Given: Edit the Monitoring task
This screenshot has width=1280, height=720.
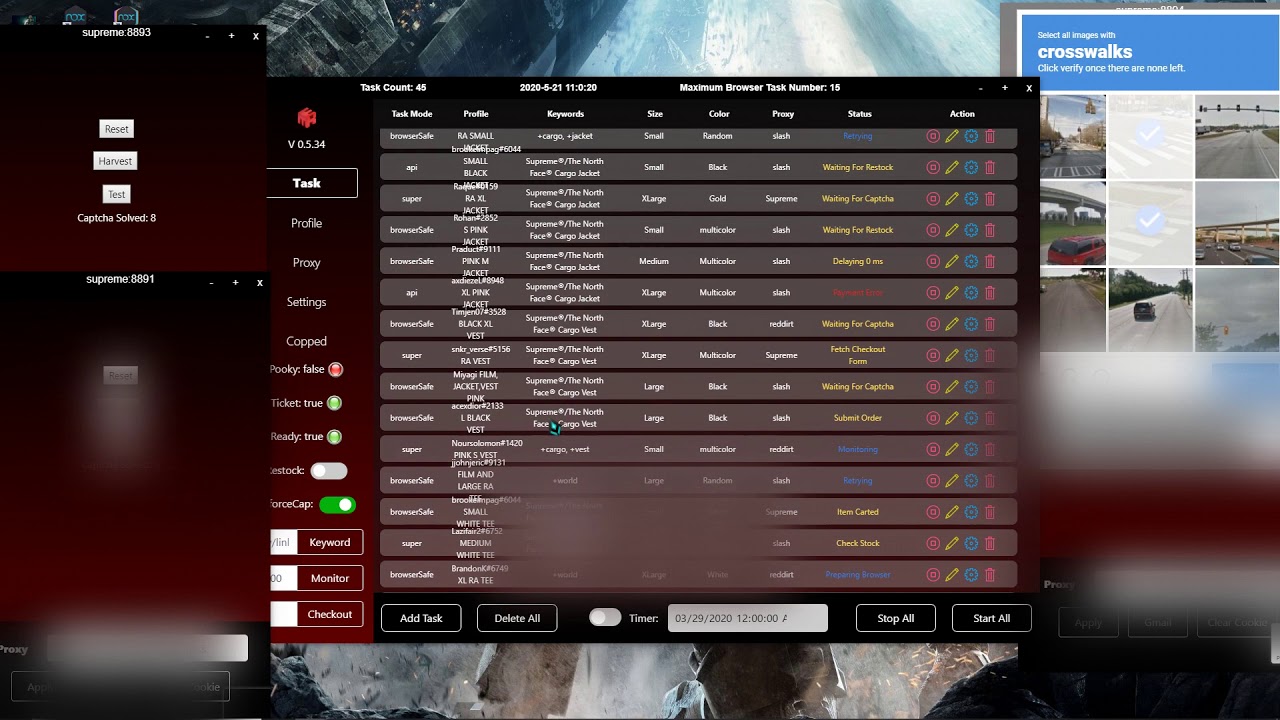Looking at the screenshot, I should point(952,449).
